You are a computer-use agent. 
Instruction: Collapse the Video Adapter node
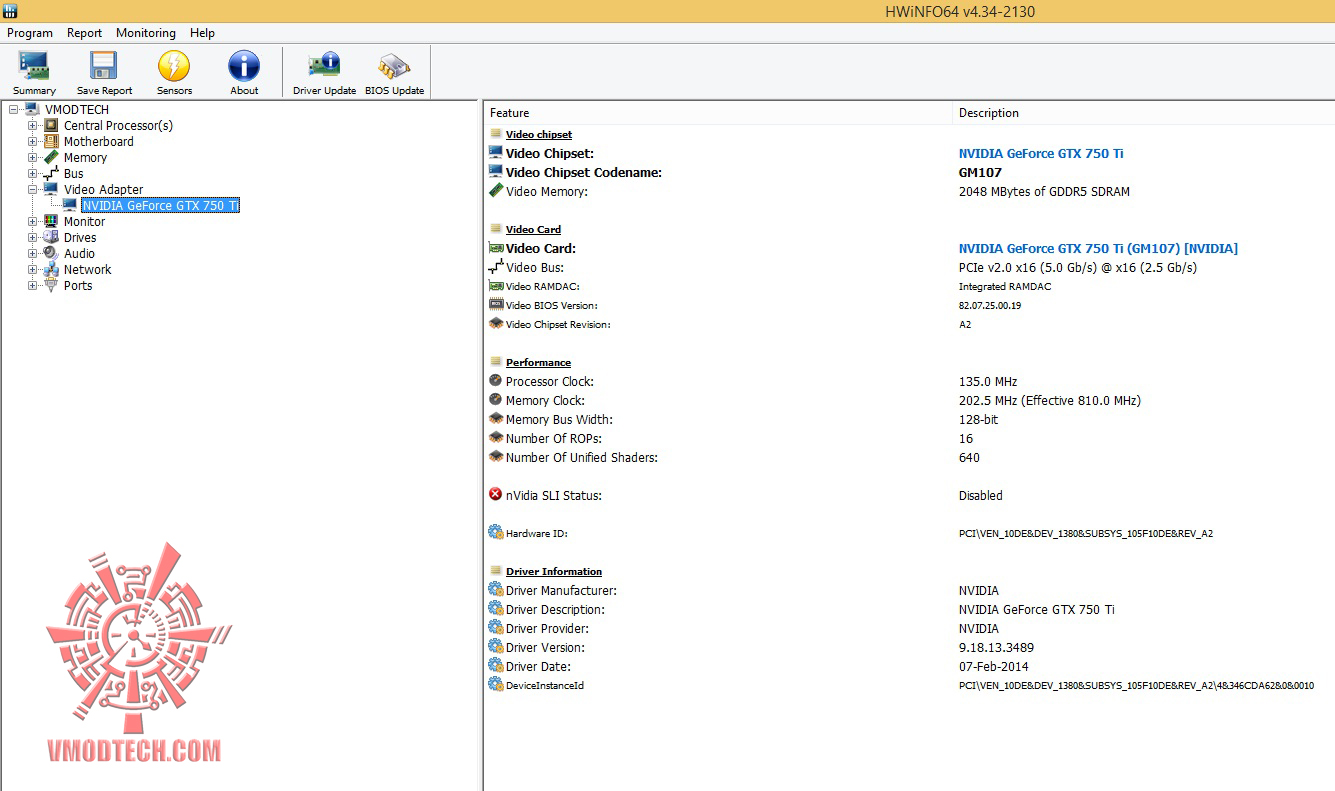pyautogui.click(x=33, y=189)
